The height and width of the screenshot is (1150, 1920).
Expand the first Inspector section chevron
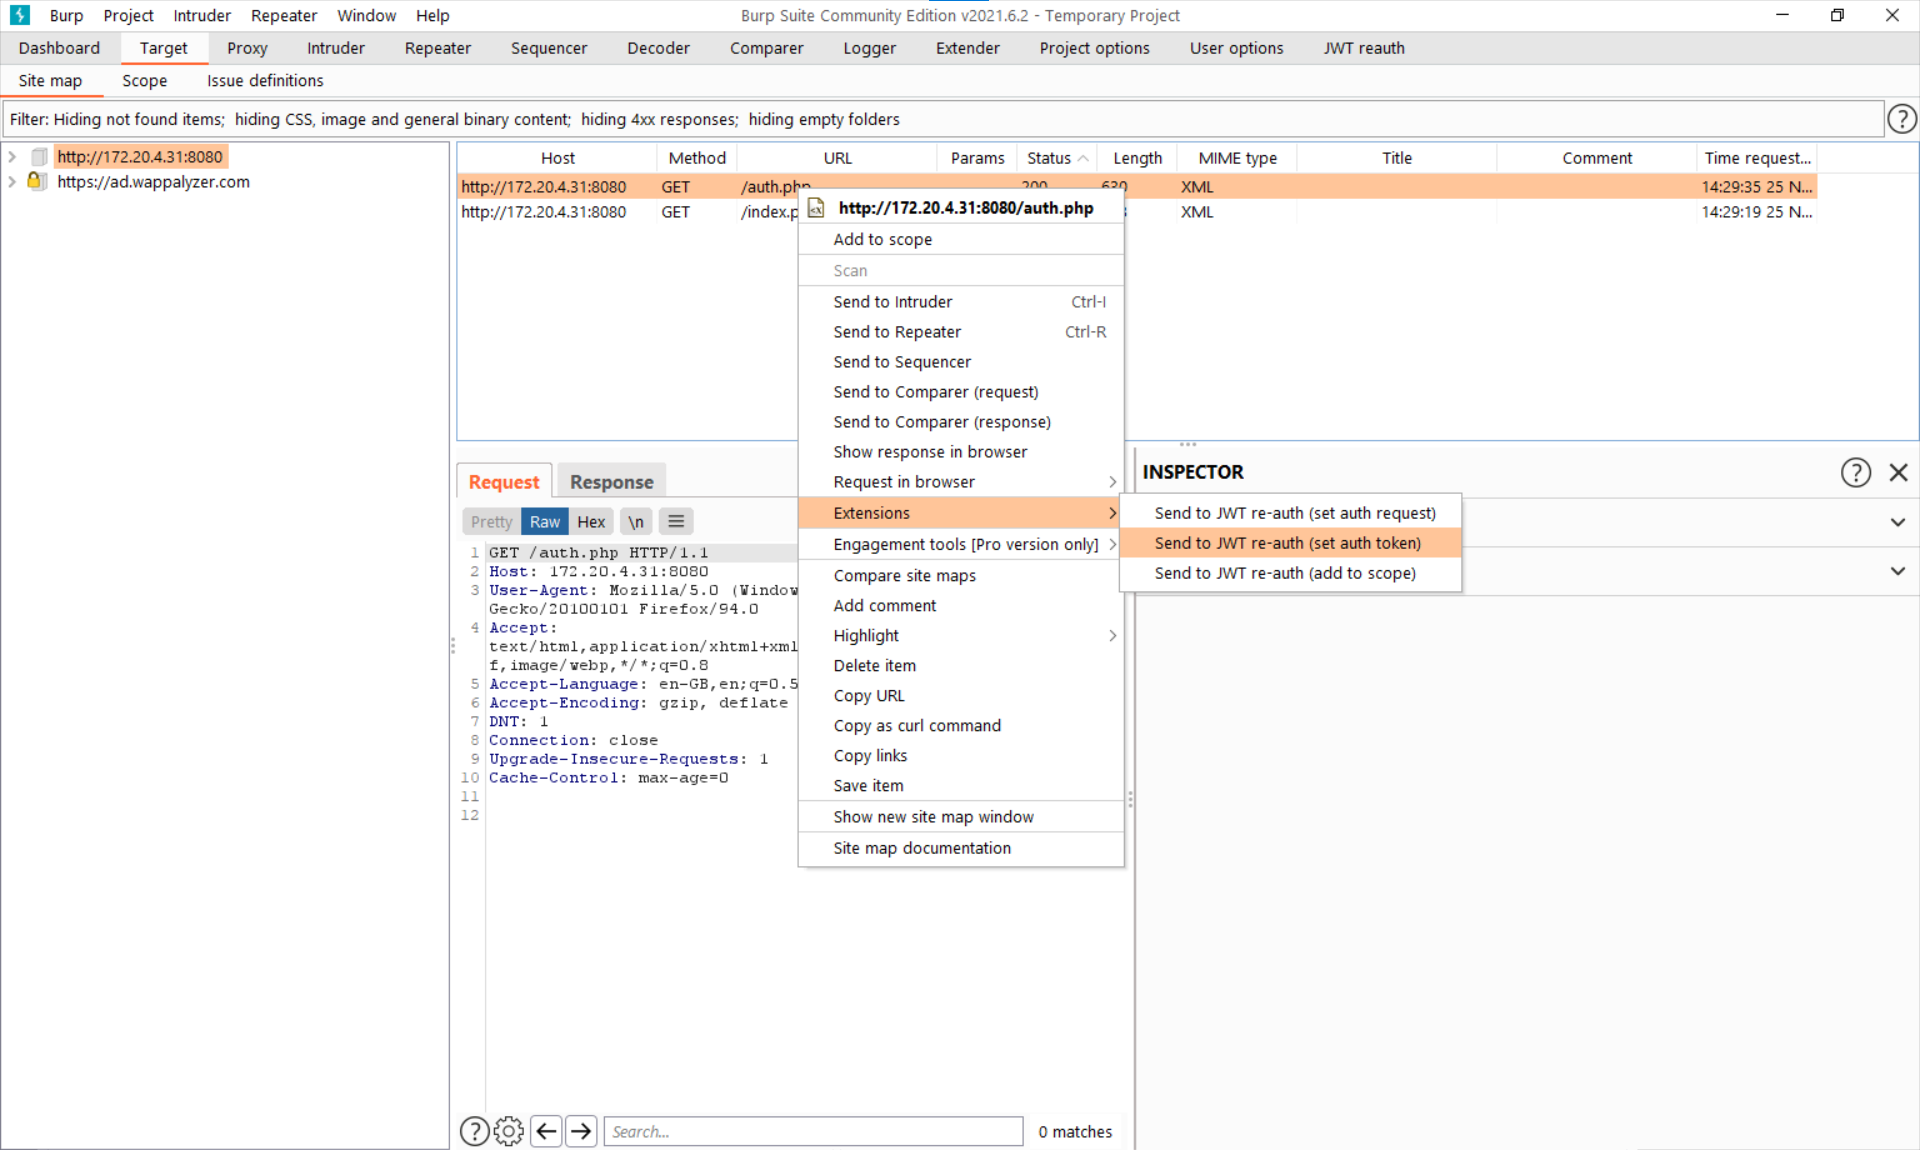coord(1897,522)
